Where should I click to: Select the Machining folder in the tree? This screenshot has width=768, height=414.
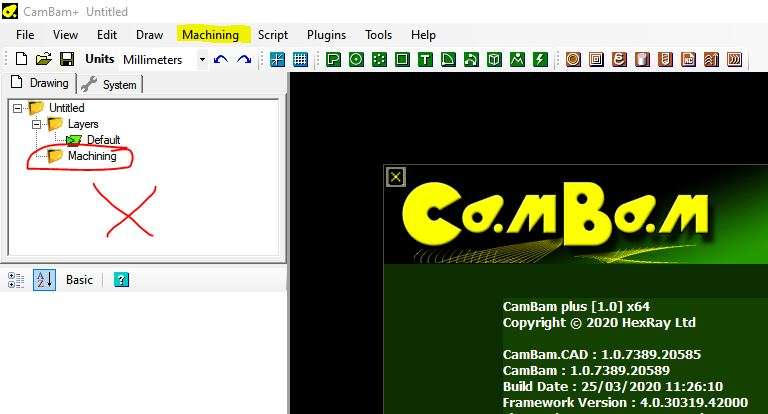[x=92, y=156]
